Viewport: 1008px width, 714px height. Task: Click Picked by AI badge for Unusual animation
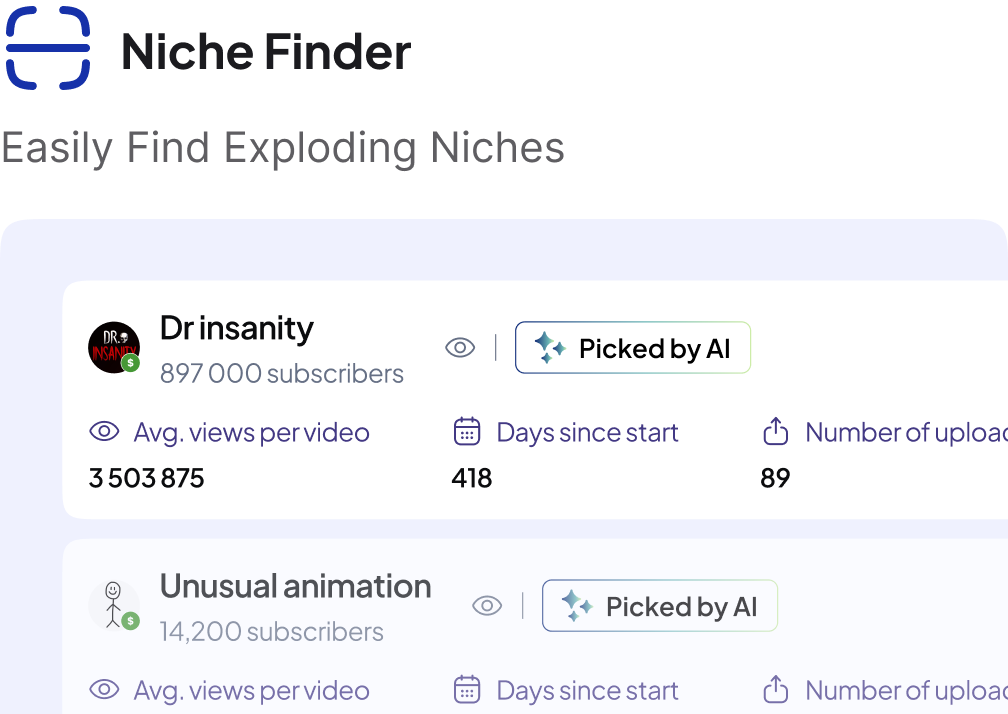[660, 605]
